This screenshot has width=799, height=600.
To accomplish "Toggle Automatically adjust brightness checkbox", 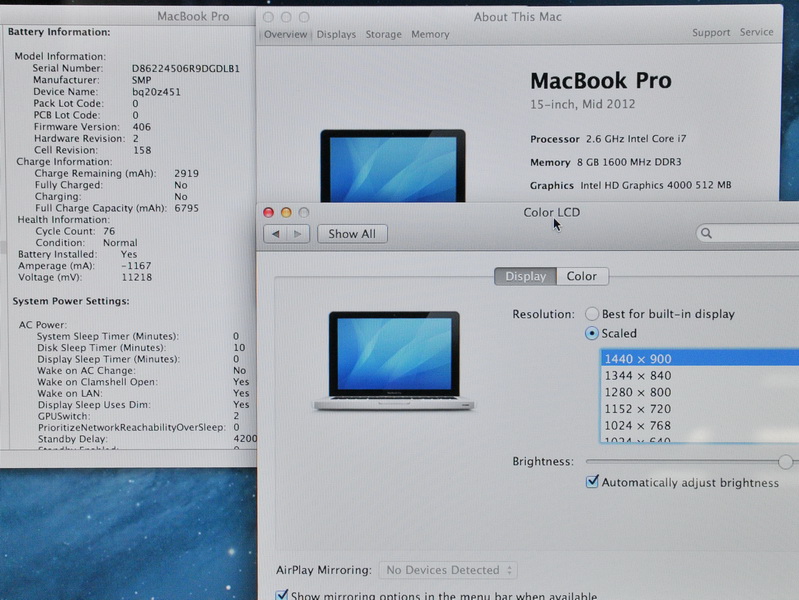I will point(592,482).
